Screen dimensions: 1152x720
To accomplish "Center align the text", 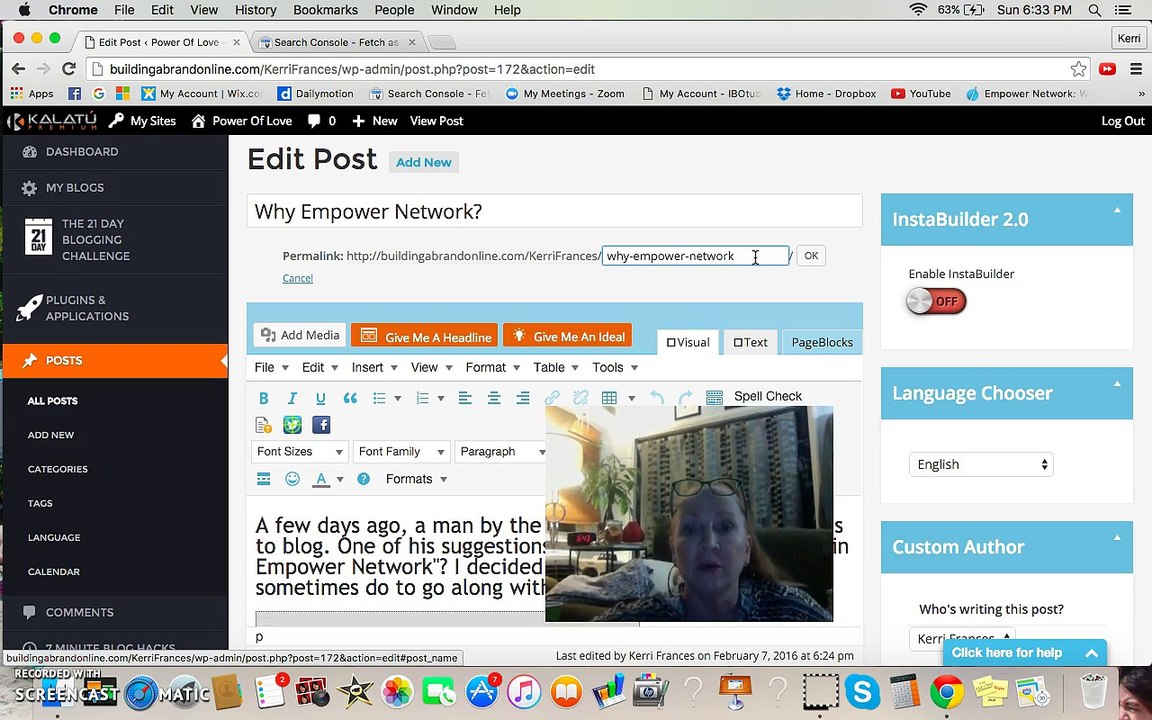I will (494, 398).
